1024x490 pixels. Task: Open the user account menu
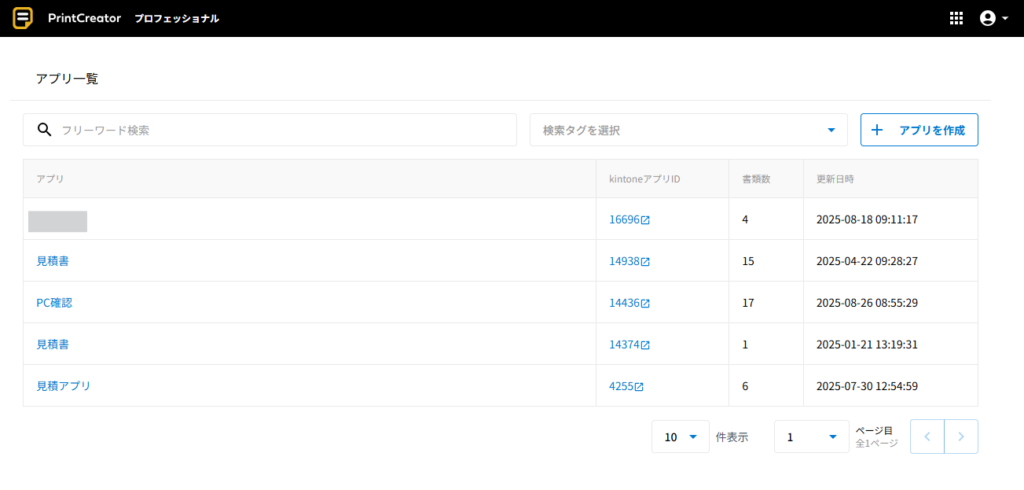point(992,18)
